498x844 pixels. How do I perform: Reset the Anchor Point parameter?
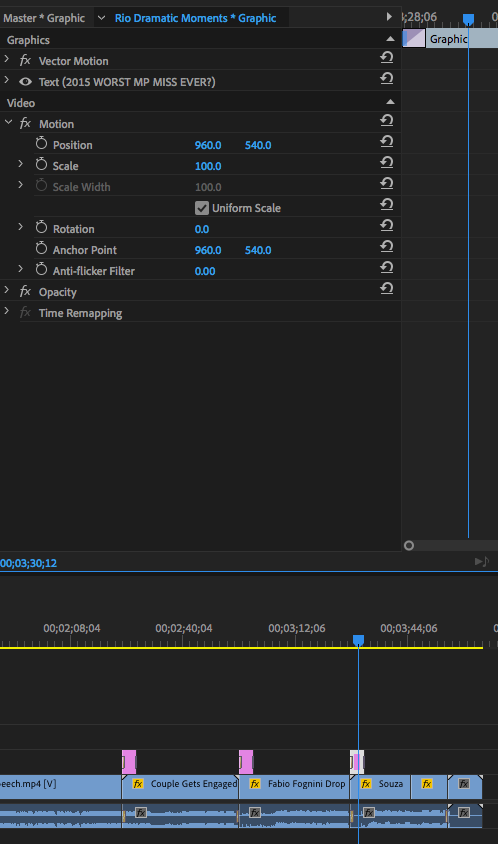point(387,247)
